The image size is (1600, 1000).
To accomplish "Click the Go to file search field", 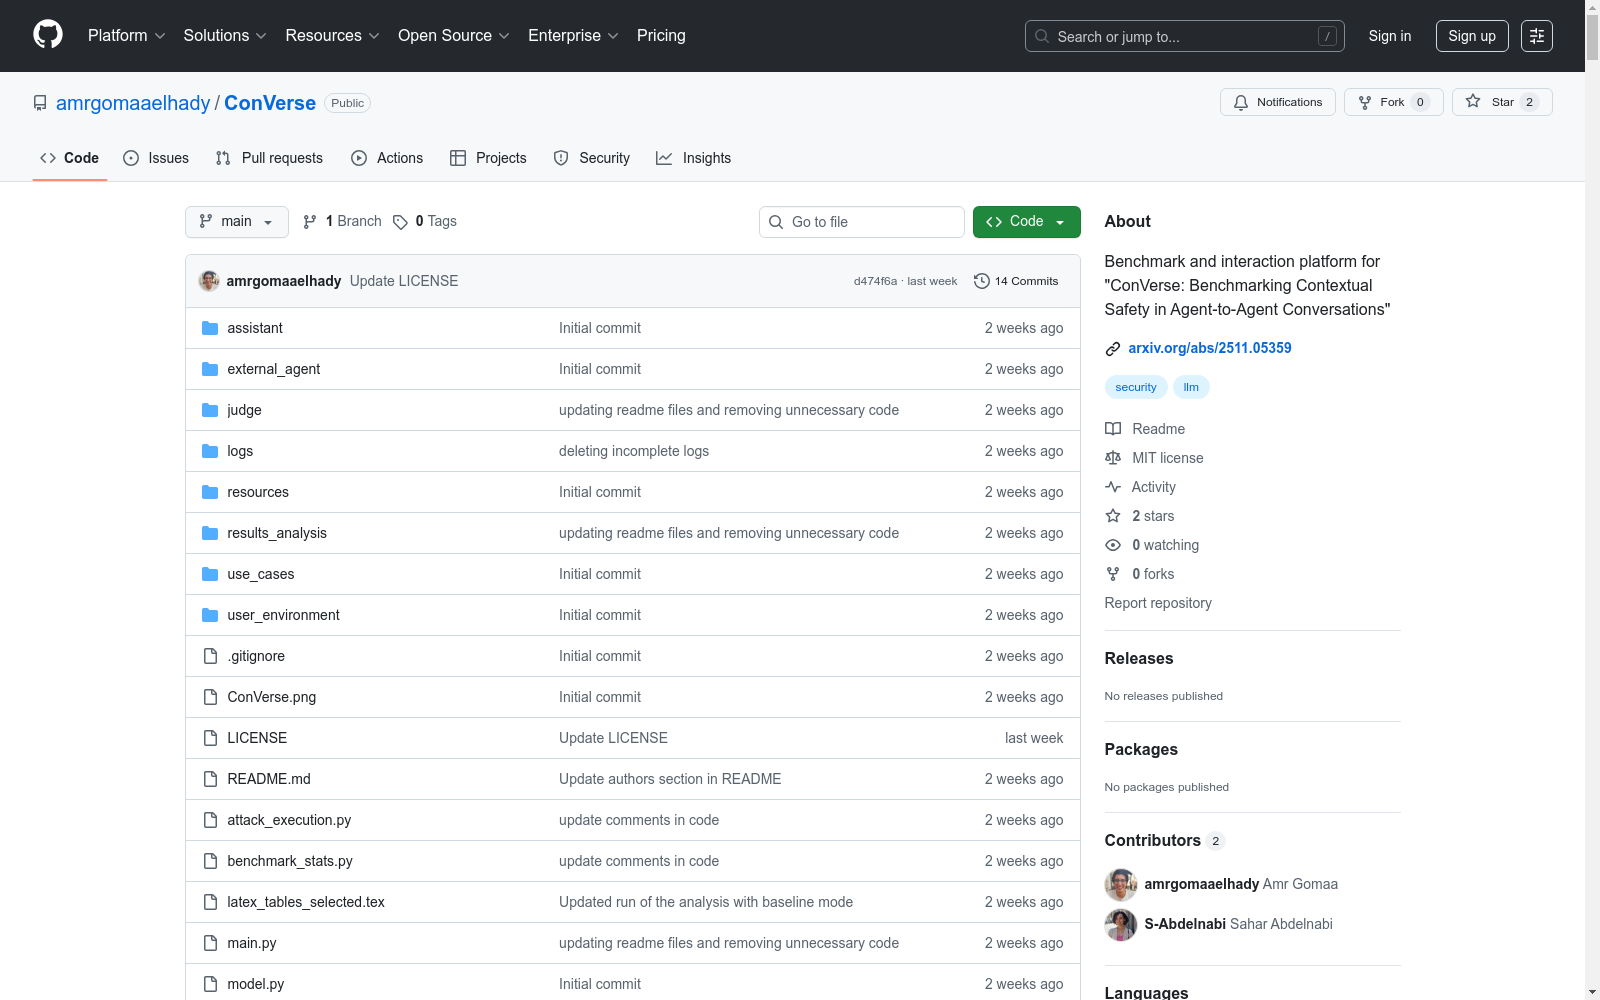I will click(862, 222).
